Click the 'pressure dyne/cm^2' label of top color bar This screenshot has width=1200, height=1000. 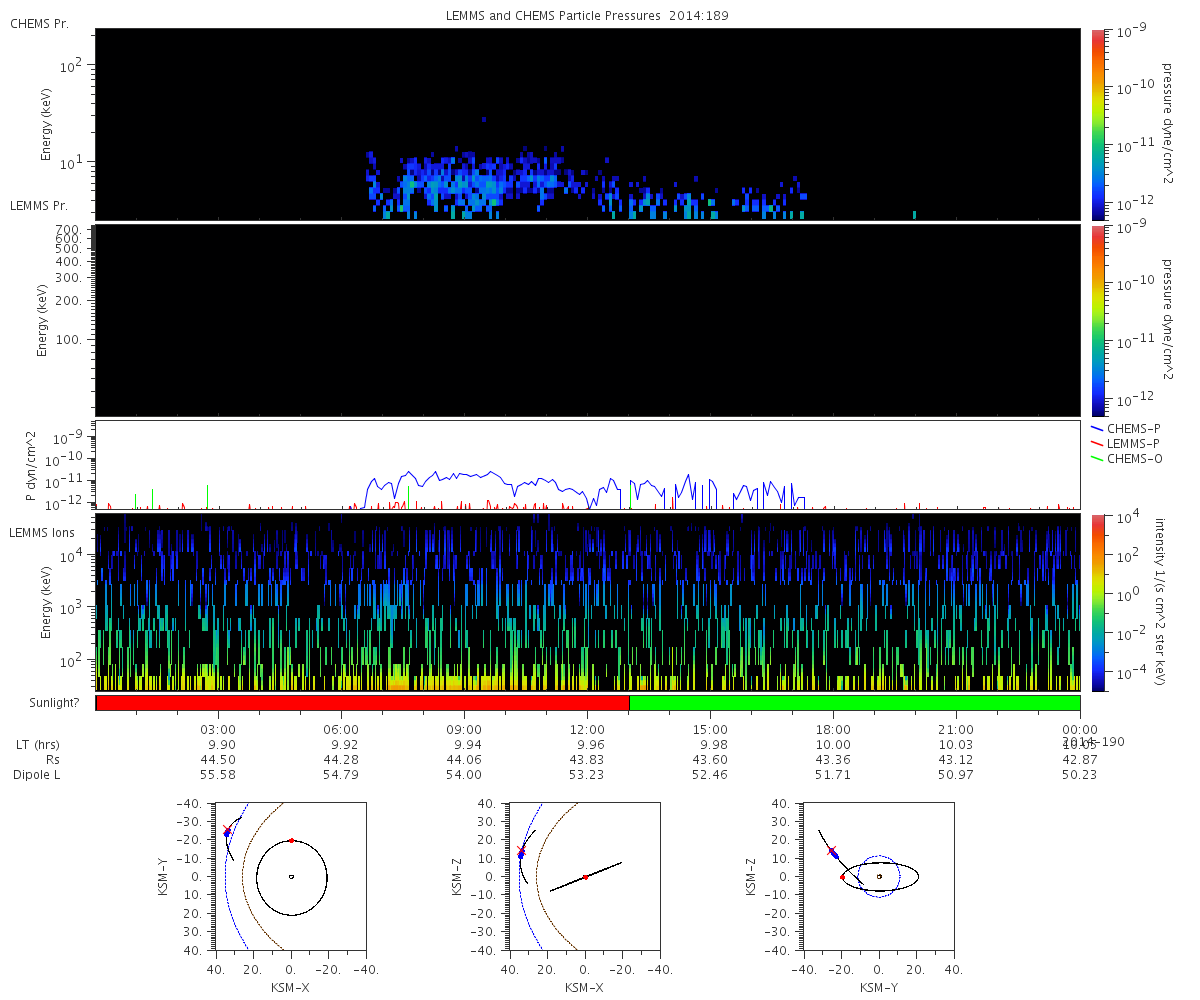tap(1167, 124)
